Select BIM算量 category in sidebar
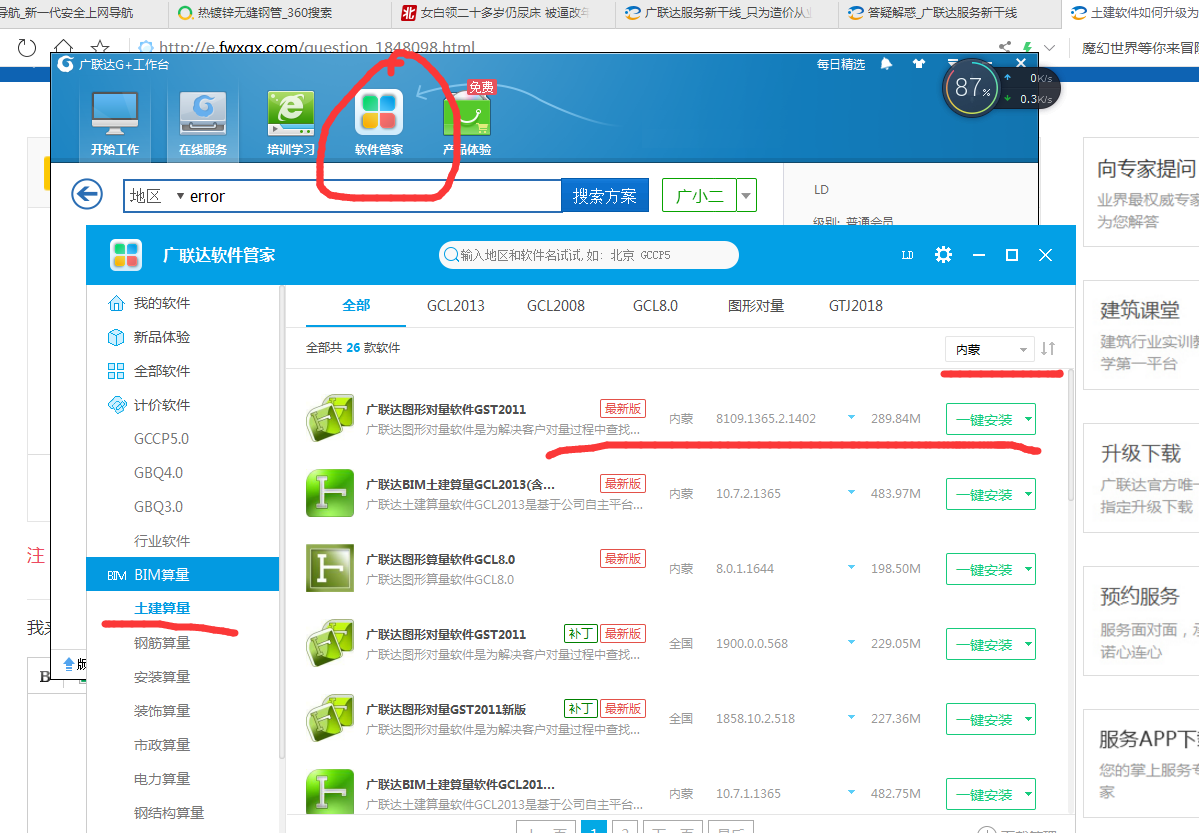The image size is (1199, 833). 183,574
